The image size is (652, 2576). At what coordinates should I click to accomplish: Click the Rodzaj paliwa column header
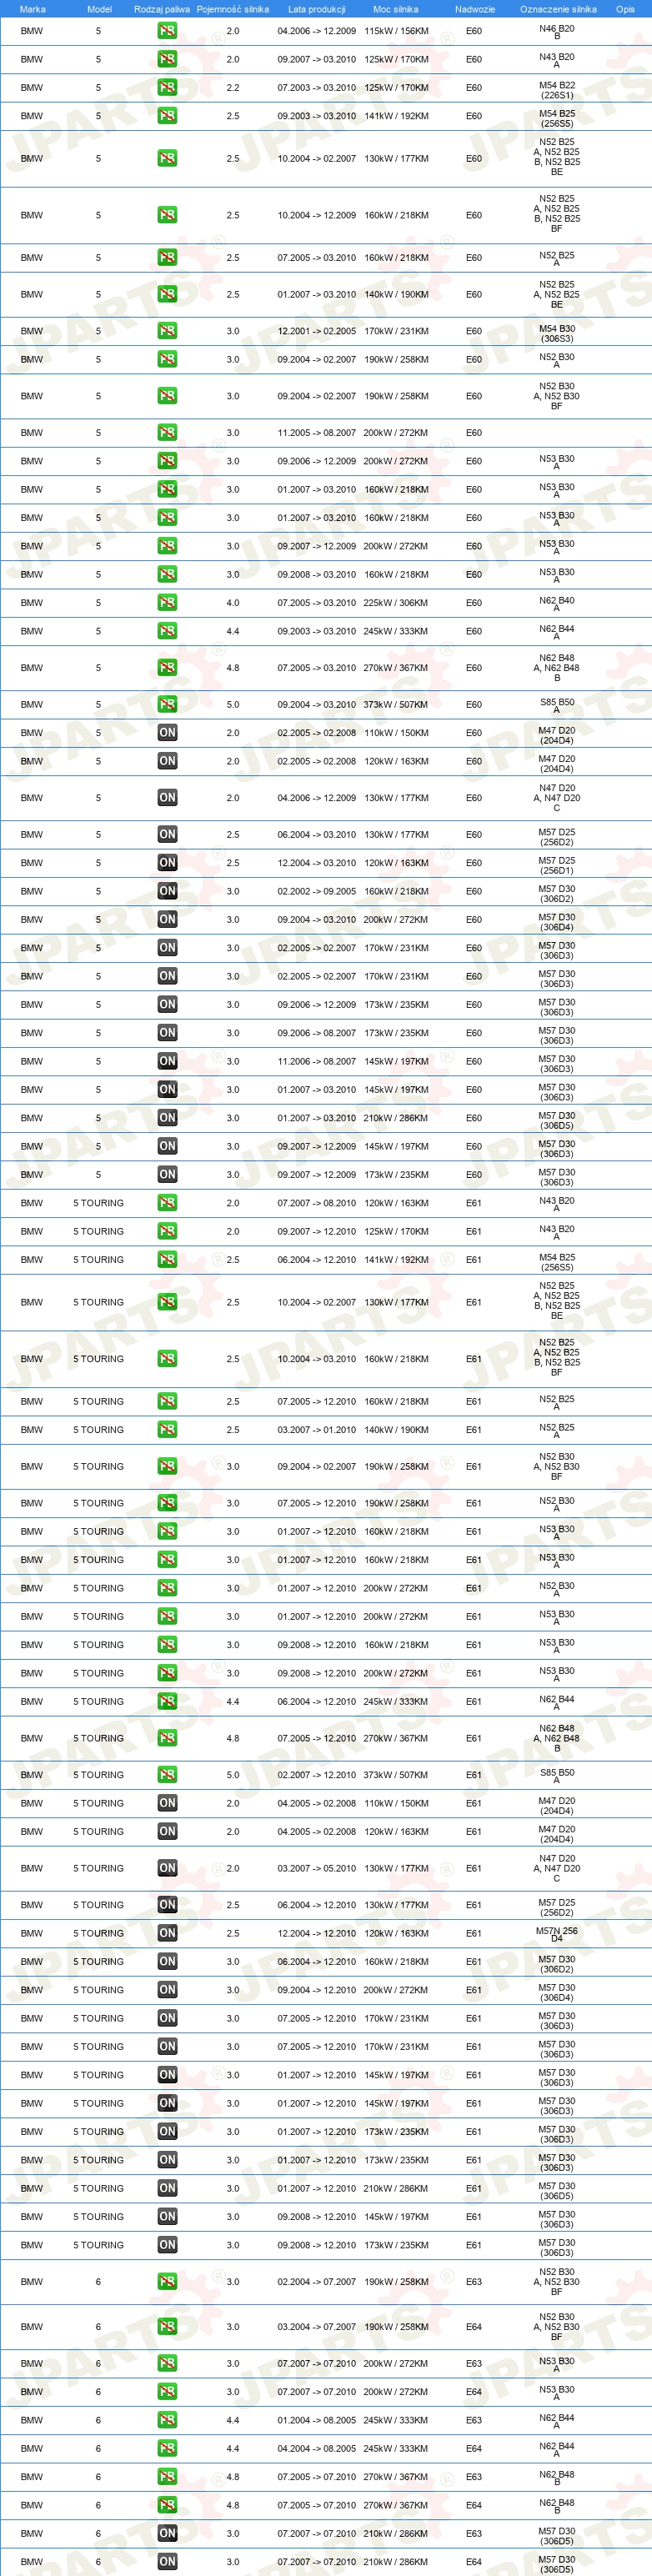pyautogui.click(x=162, y=9)
